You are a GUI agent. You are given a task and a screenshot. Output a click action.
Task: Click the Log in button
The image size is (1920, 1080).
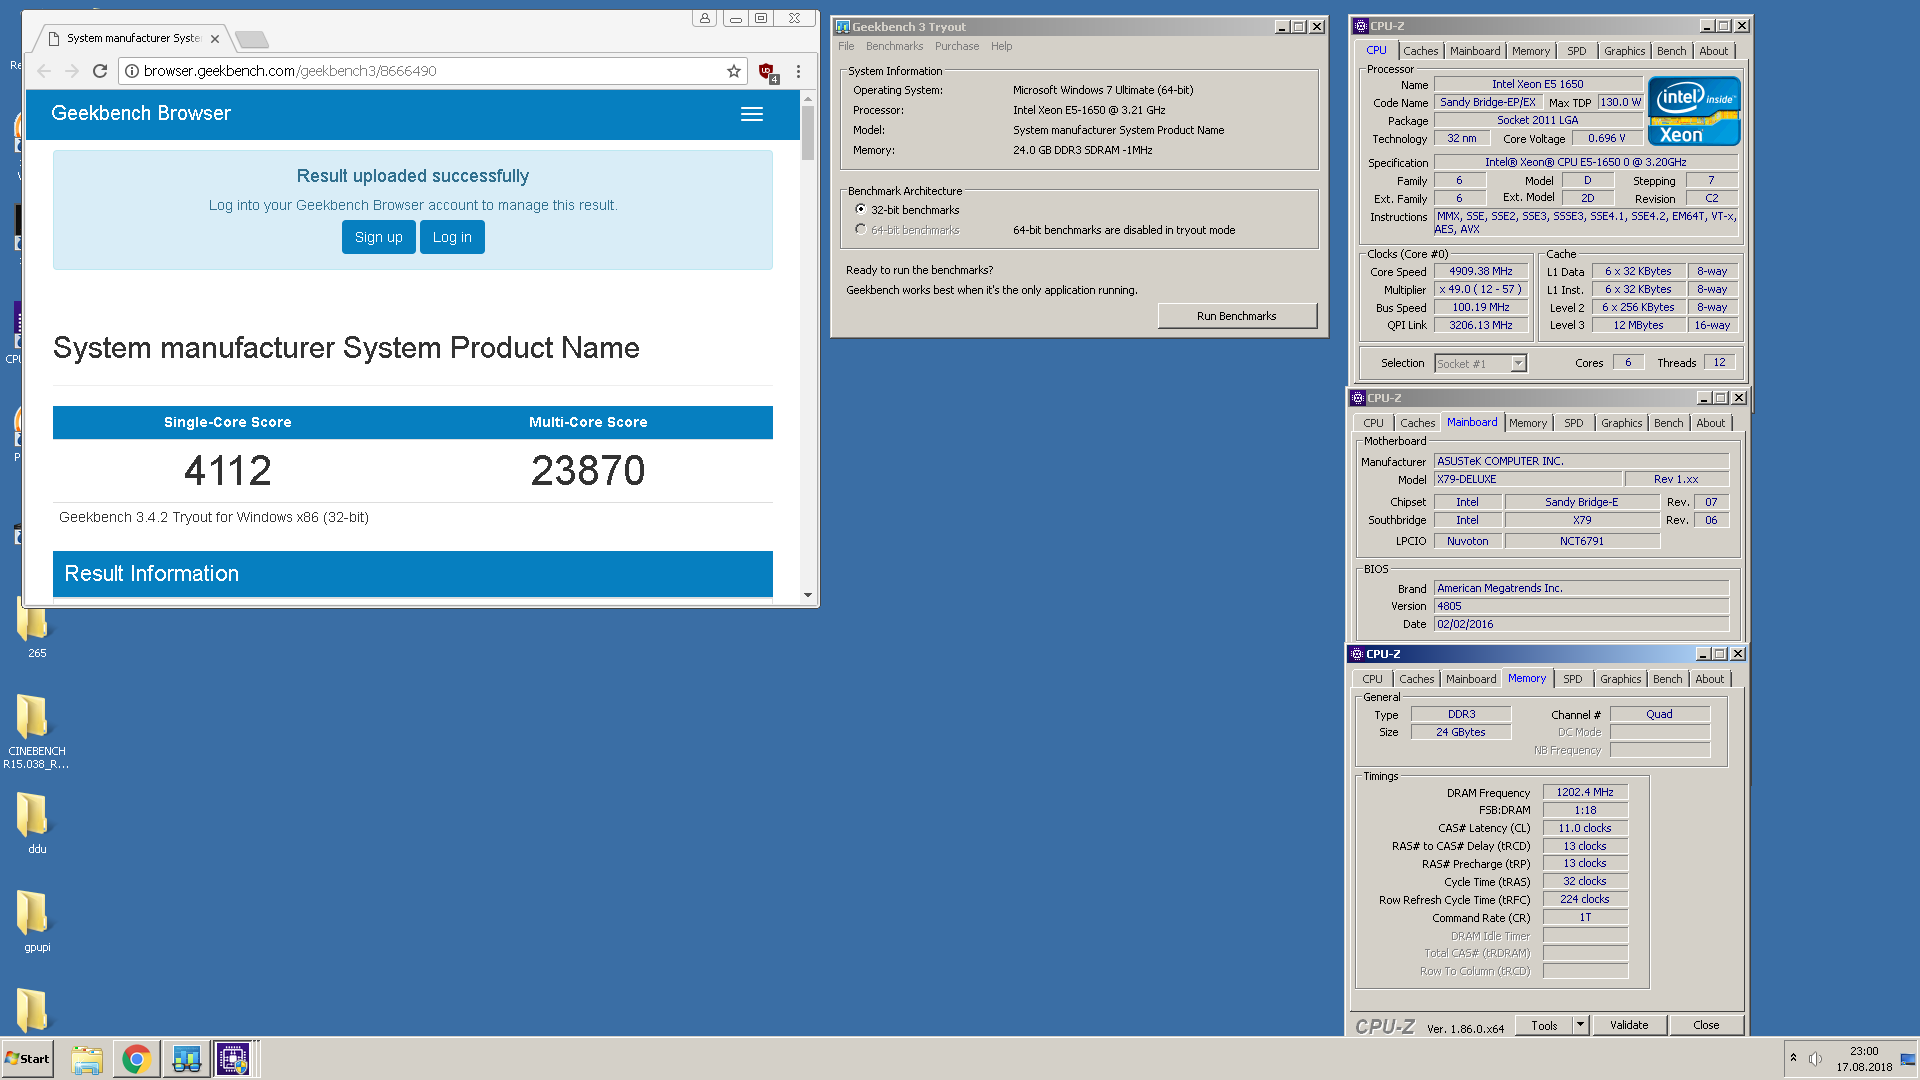452,237
